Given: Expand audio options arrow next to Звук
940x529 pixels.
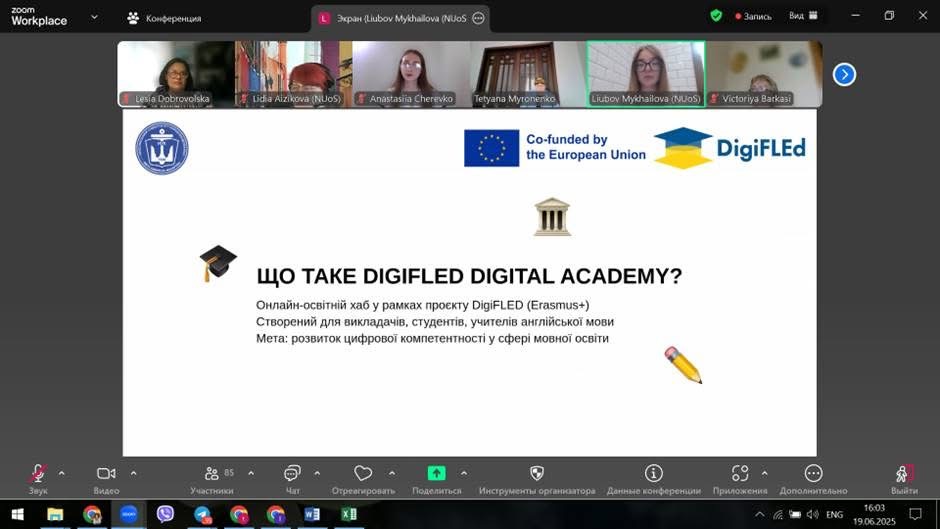Looking at the screenshot, I should pos(61,473).
